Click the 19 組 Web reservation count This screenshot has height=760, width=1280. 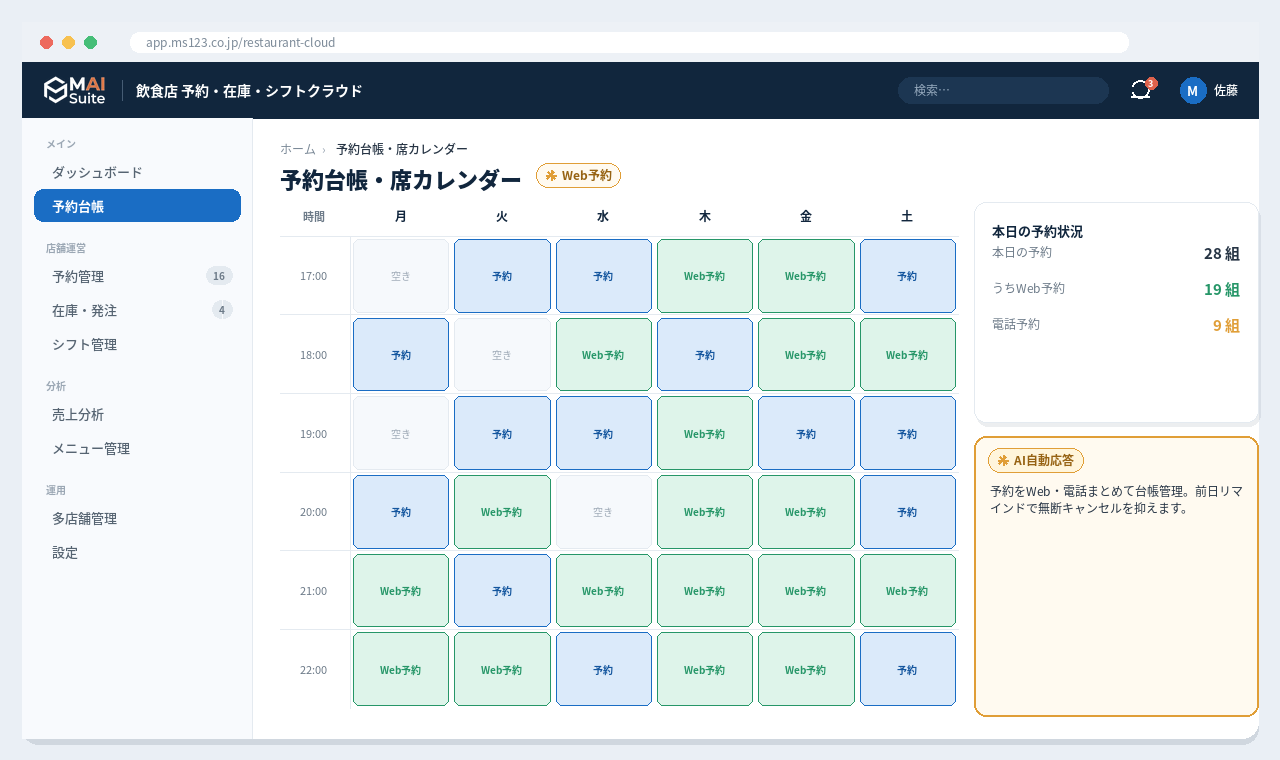point(1222,289)
